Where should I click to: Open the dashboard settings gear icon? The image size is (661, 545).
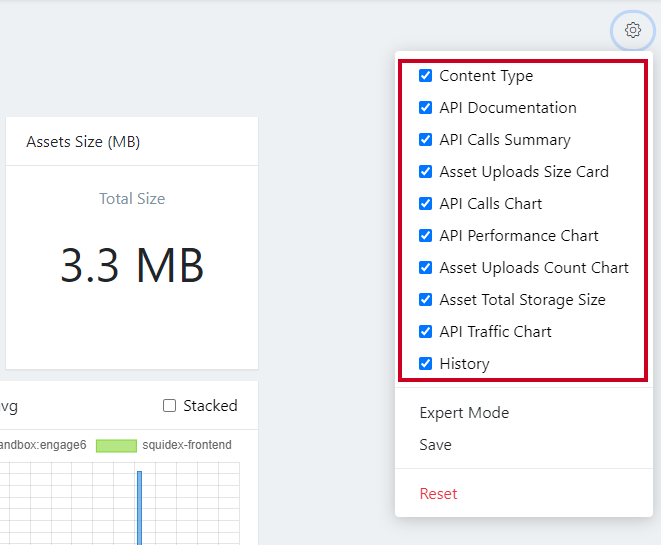point(632,30)
